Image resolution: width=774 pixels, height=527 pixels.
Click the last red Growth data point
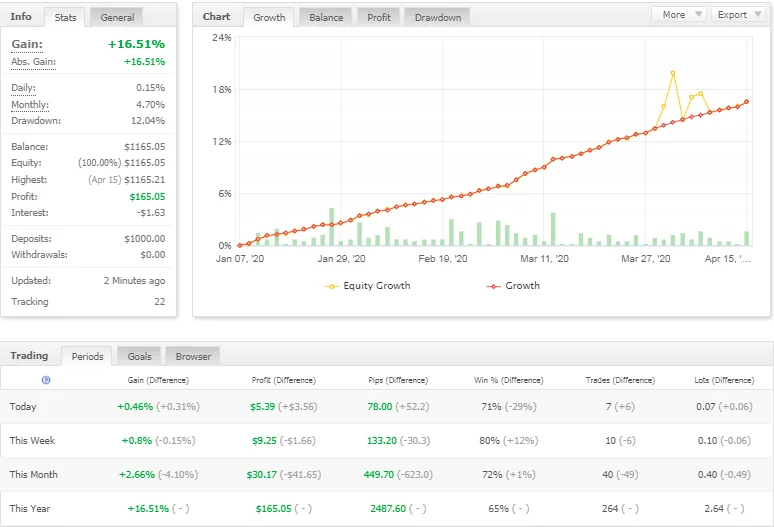click(746, 102)
